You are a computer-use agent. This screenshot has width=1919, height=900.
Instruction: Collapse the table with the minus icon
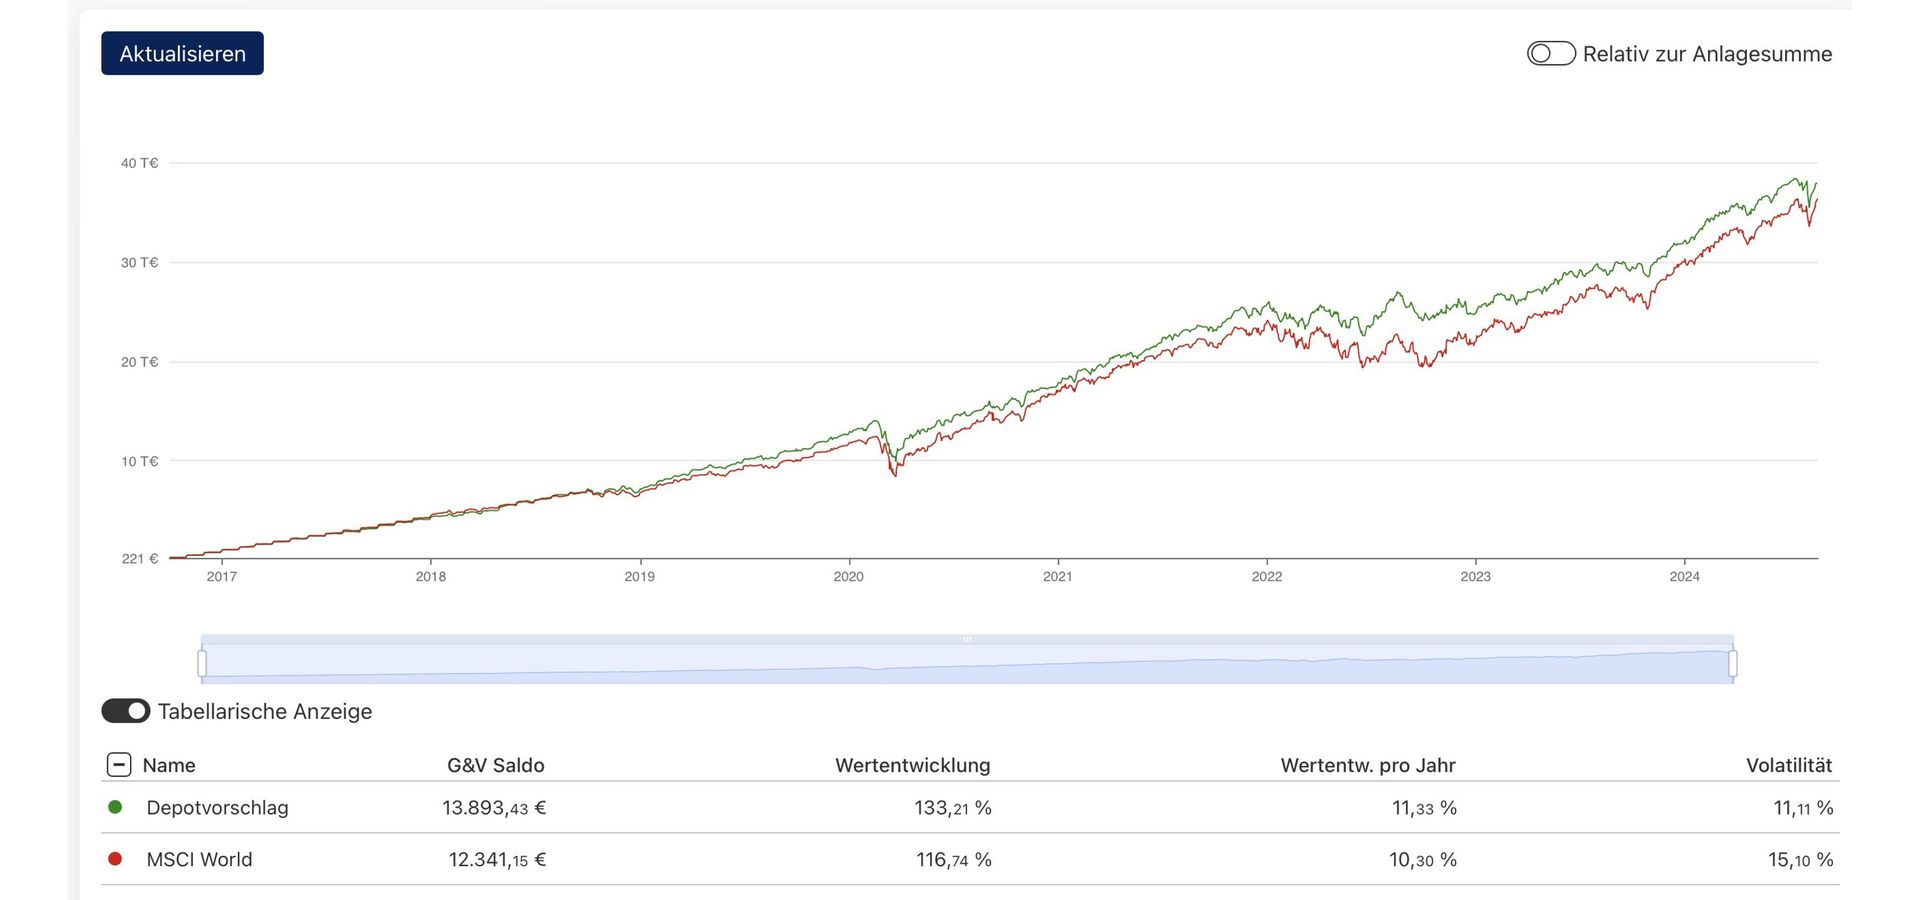(118, 765)
